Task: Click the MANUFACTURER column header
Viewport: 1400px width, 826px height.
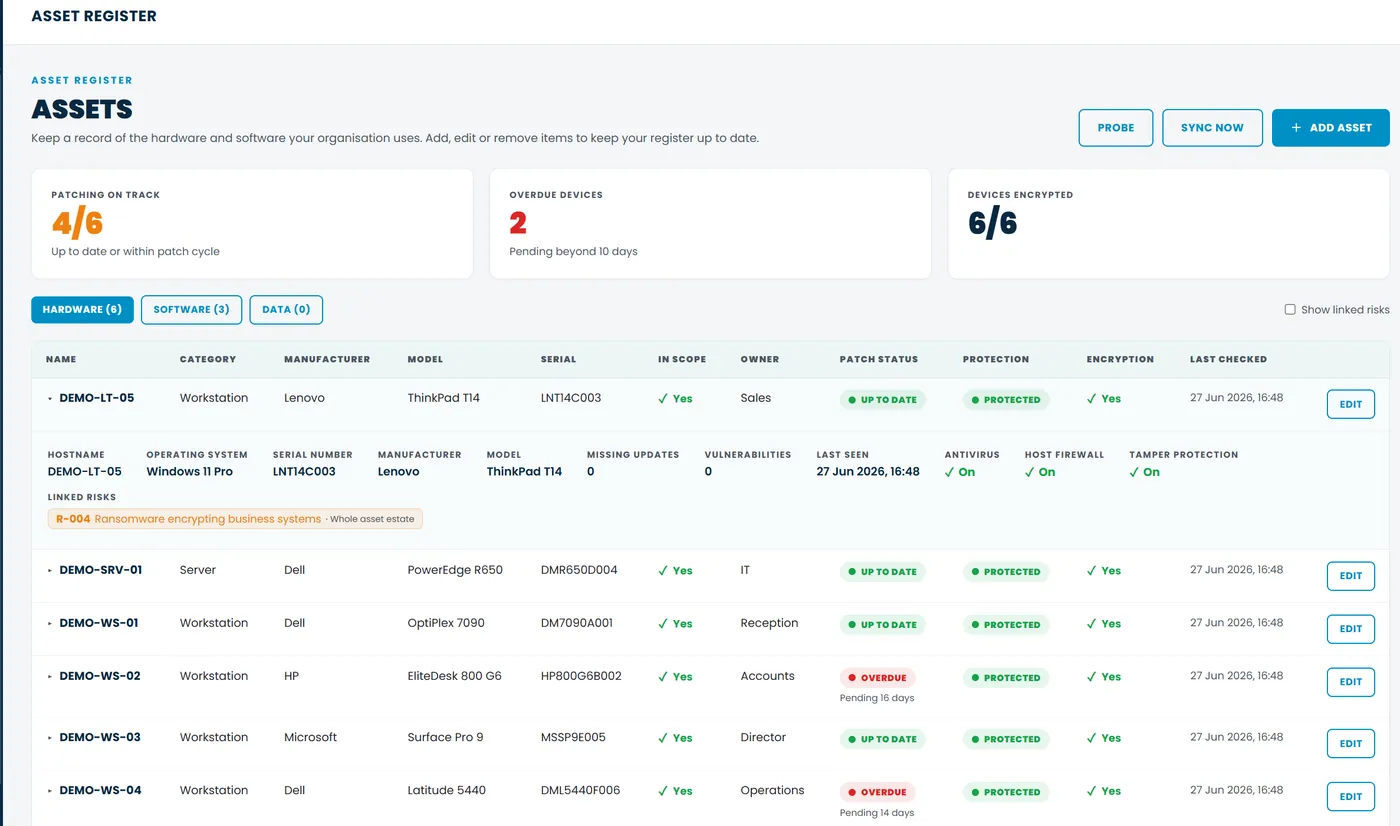Action: (327, 359)
